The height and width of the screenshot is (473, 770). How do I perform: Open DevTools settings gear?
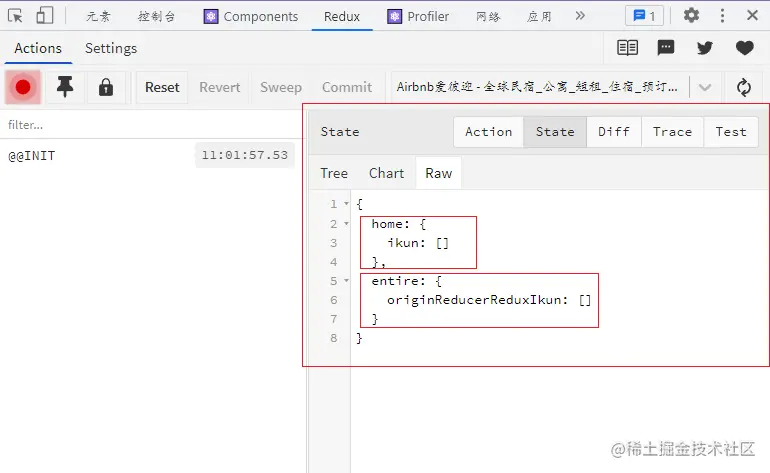[691, 15]
